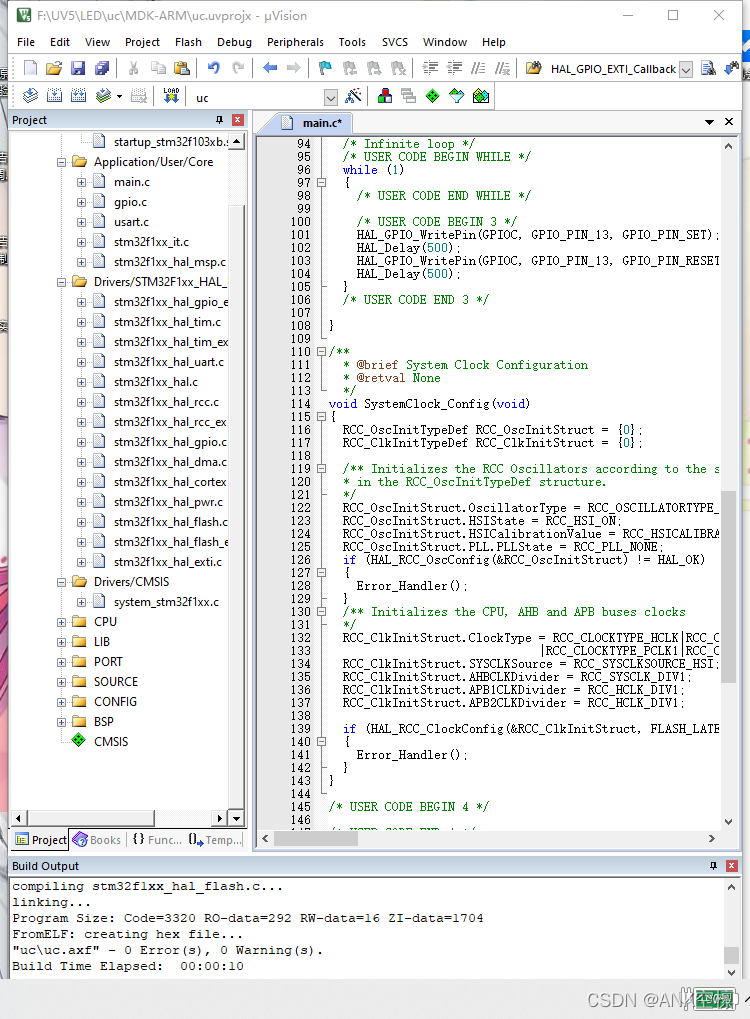This screenshot has width=750, height=1019.
Task: Click the Batch Build icon
Action: pyautogui.click(x=104, y=96)
